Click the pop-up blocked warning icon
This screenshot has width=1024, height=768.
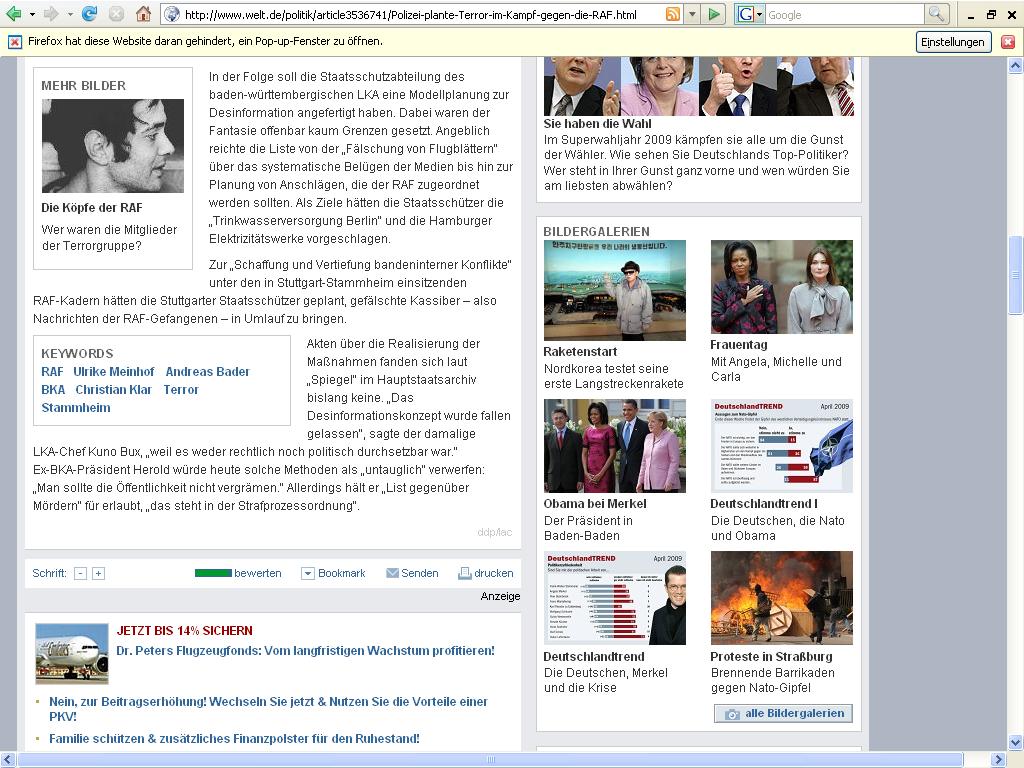[14, 42]
